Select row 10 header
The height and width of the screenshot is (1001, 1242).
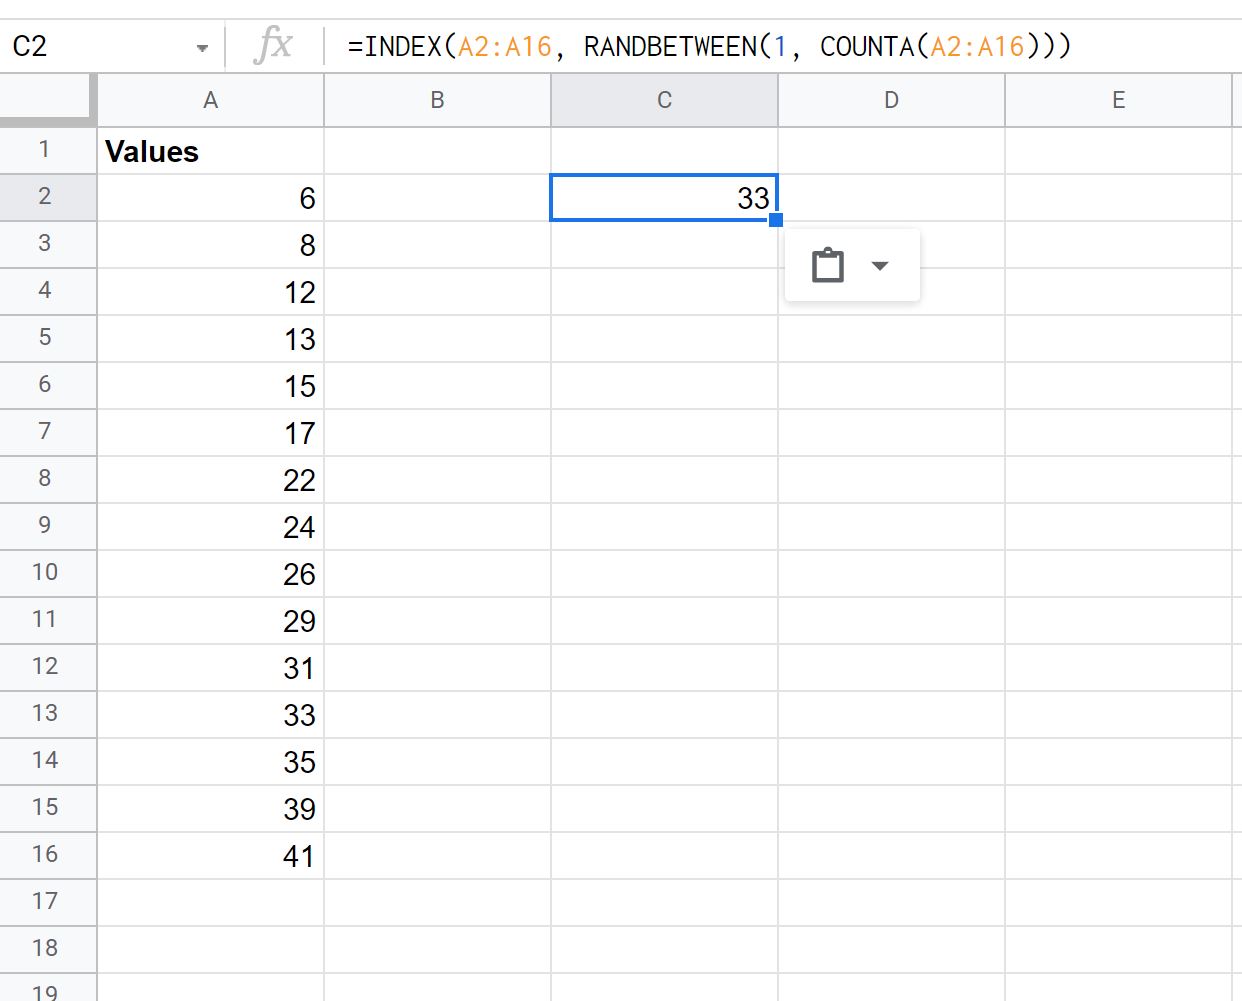tap(48, 573)
